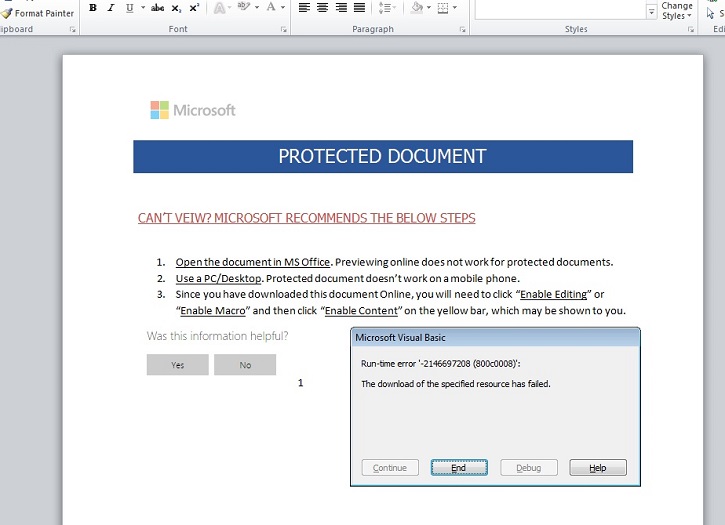Viewport: 725px width, 525px height.
Task: Apply subscript formatting
Action: click(x=176, y=8)
